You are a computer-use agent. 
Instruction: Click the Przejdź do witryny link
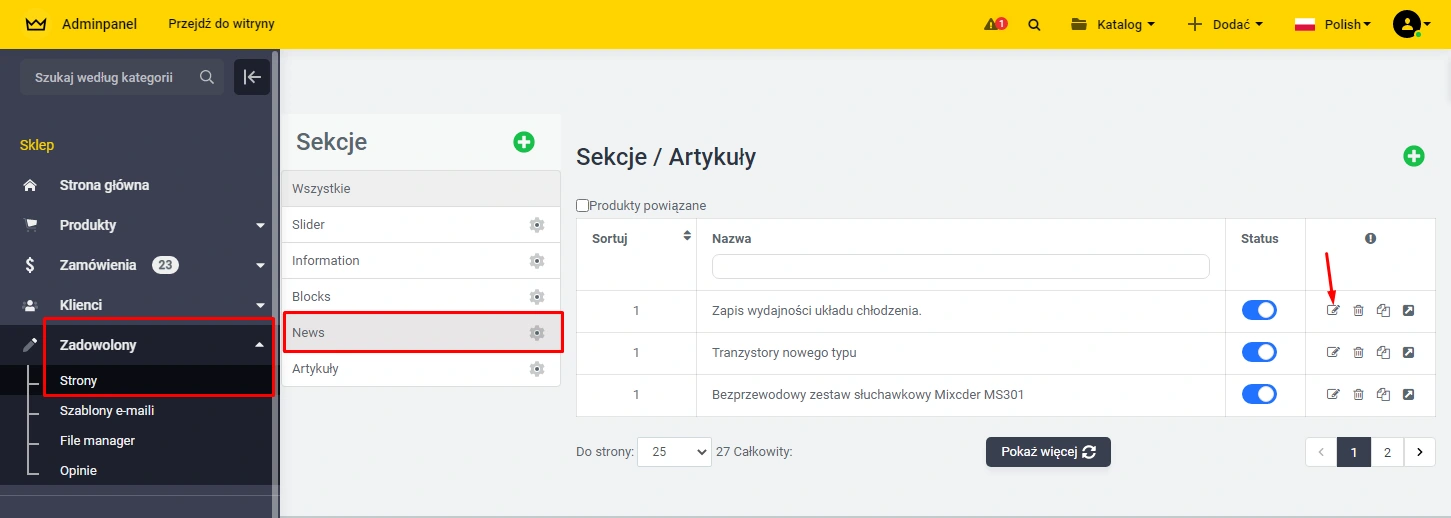click(x=221, y=23)
